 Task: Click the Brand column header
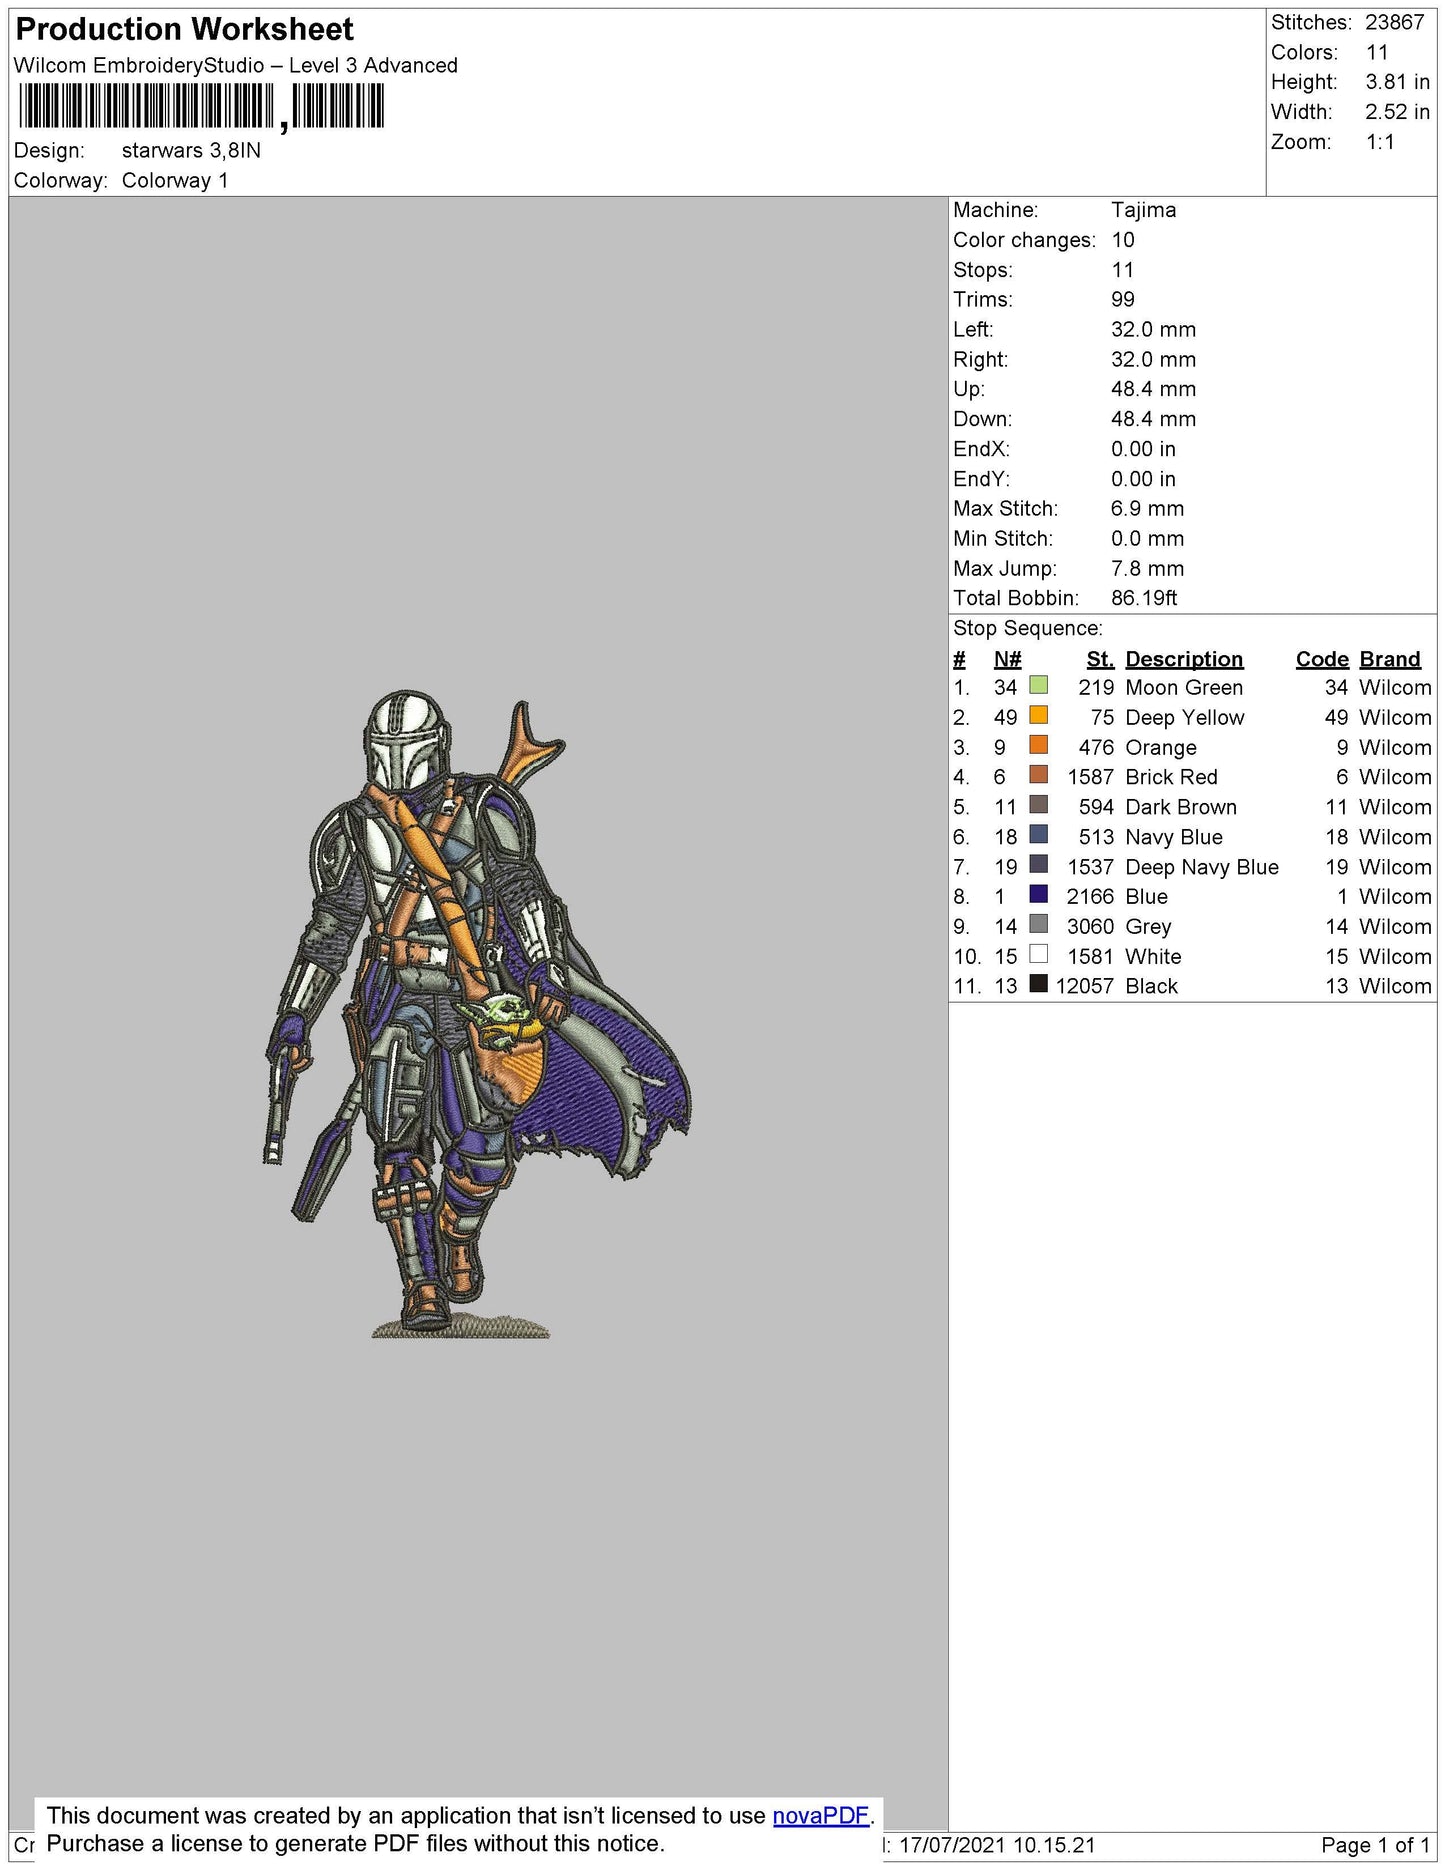(1390, 659)
